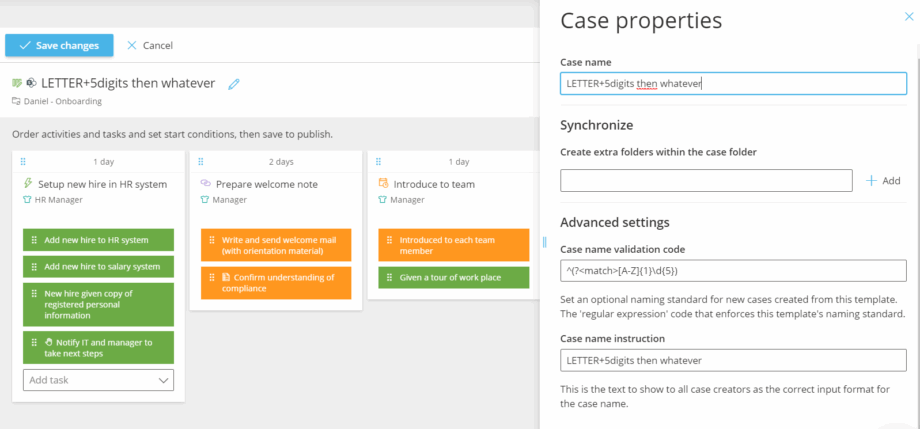Click the drag handle on the 2 days column
Image resolution: width=920 pixels, height=429 pixels.
[x=200, y=162]
